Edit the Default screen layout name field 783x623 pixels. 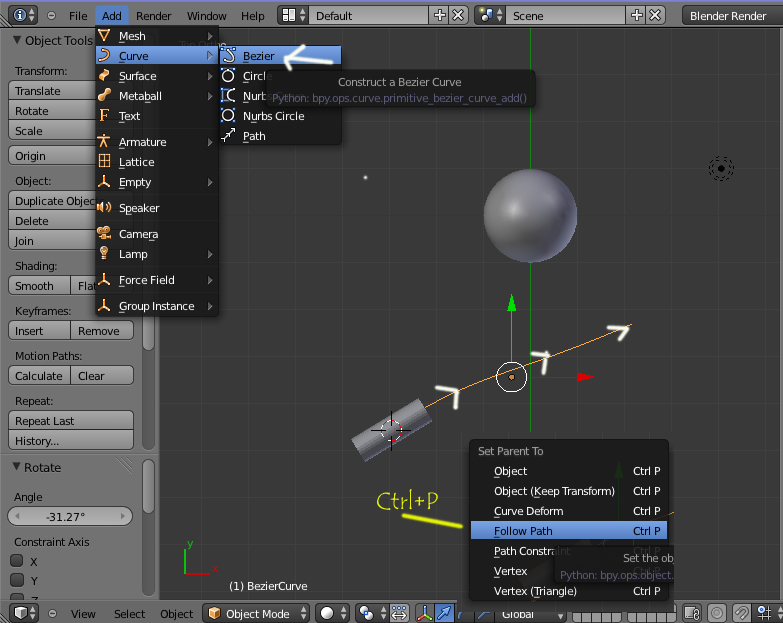pos(369,15)
